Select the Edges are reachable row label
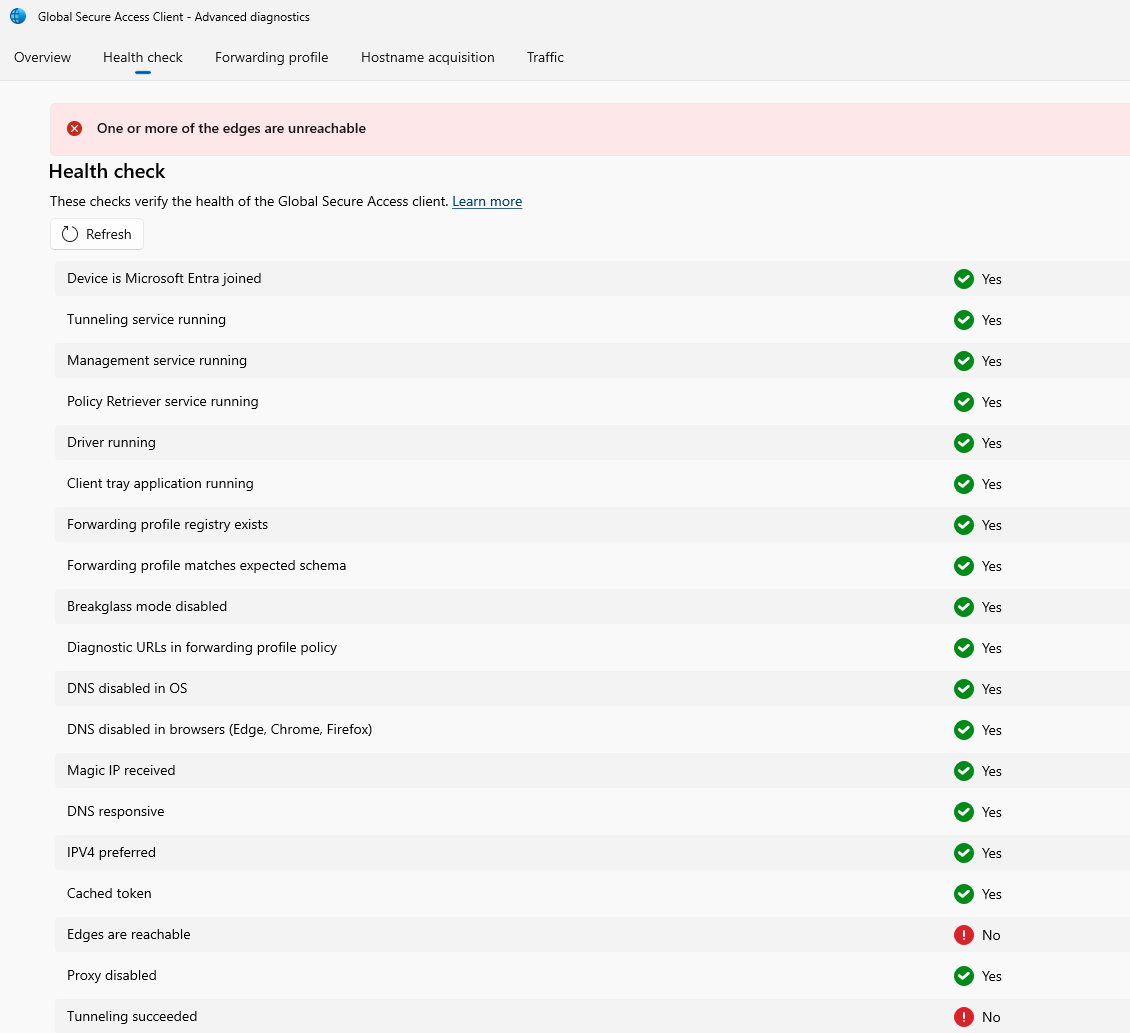Viewport: 1130px width, 1033px height. point(129,935)
